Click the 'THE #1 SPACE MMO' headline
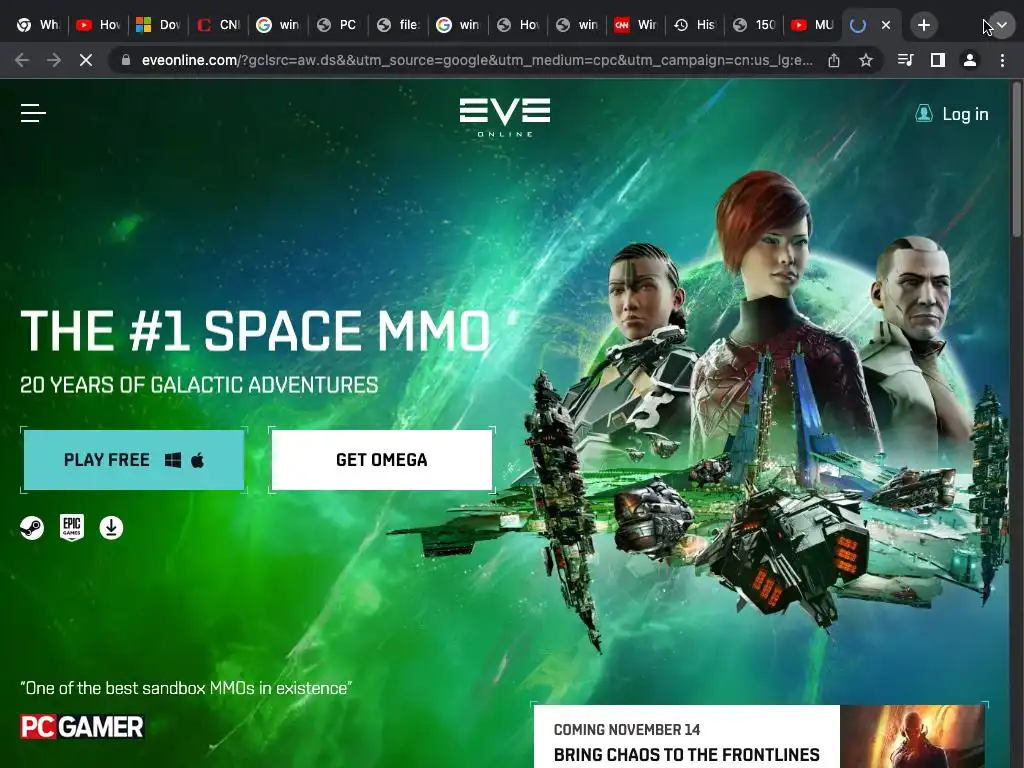The height and width of the screenshot is (768, 1024). point(255,330)
